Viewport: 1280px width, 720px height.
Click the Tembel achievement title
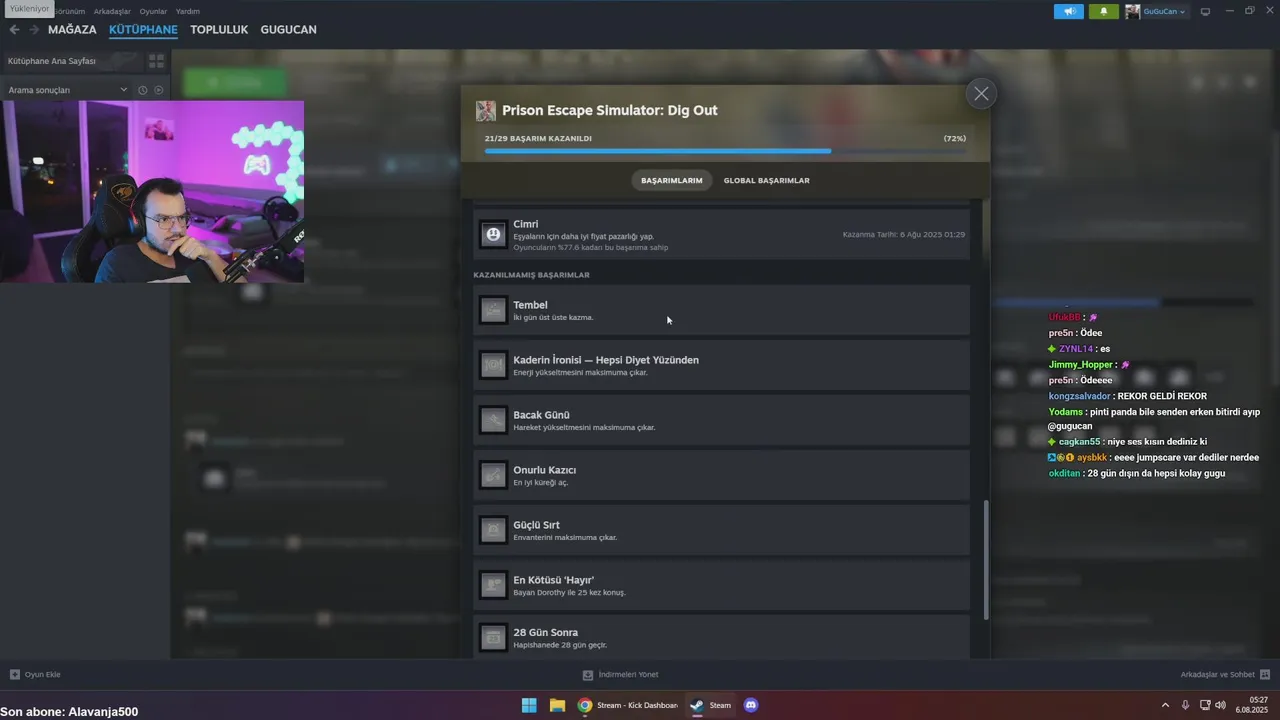530,305
